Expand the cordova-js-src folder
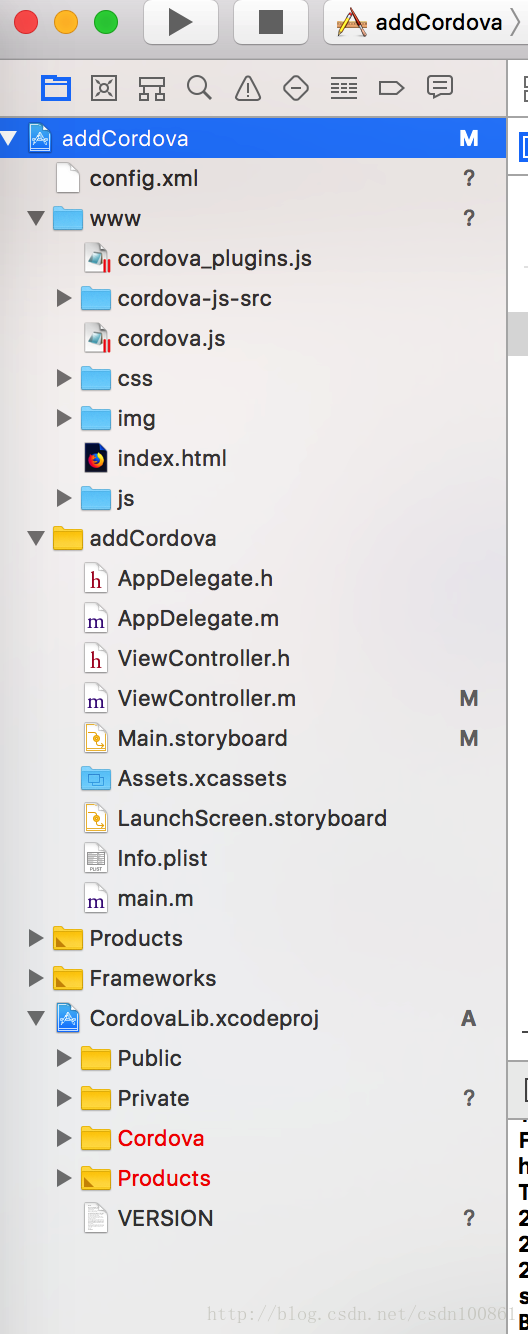Image resolution: width=528 pixels, height=1334 pixels. 64,298
